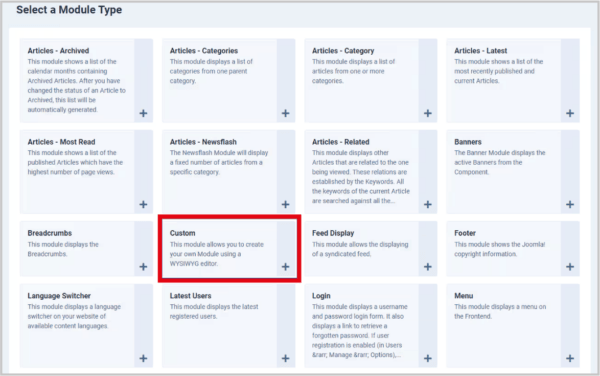Click plus icon on Articles - Related card

pos(428,204)
